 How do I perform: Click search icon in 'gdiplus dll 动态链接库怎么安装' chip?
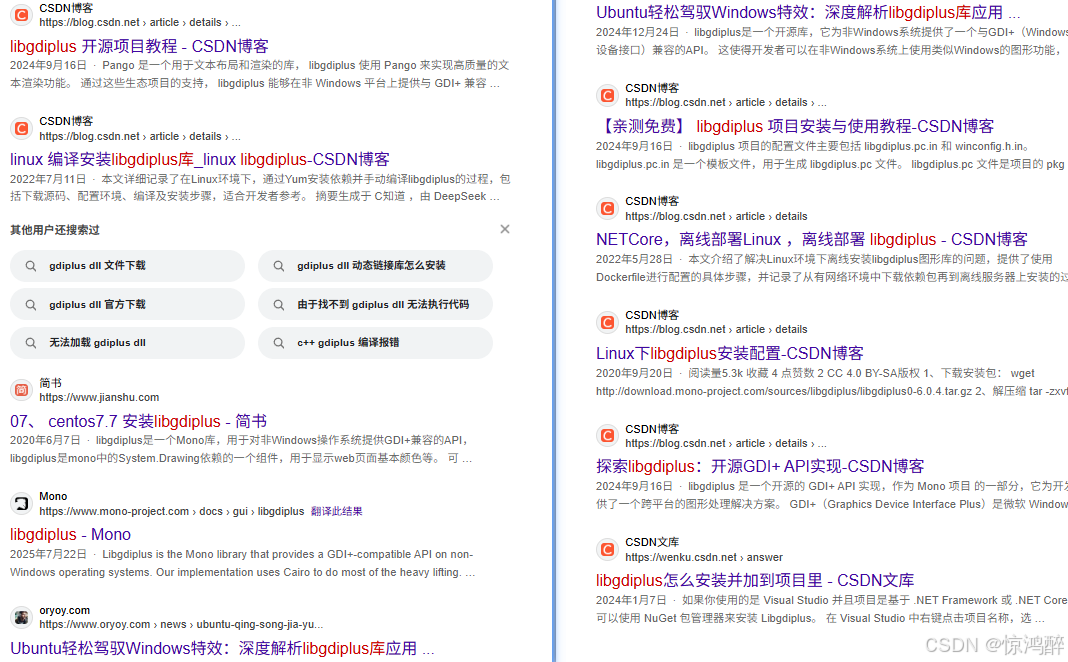[x=279, y=266]
